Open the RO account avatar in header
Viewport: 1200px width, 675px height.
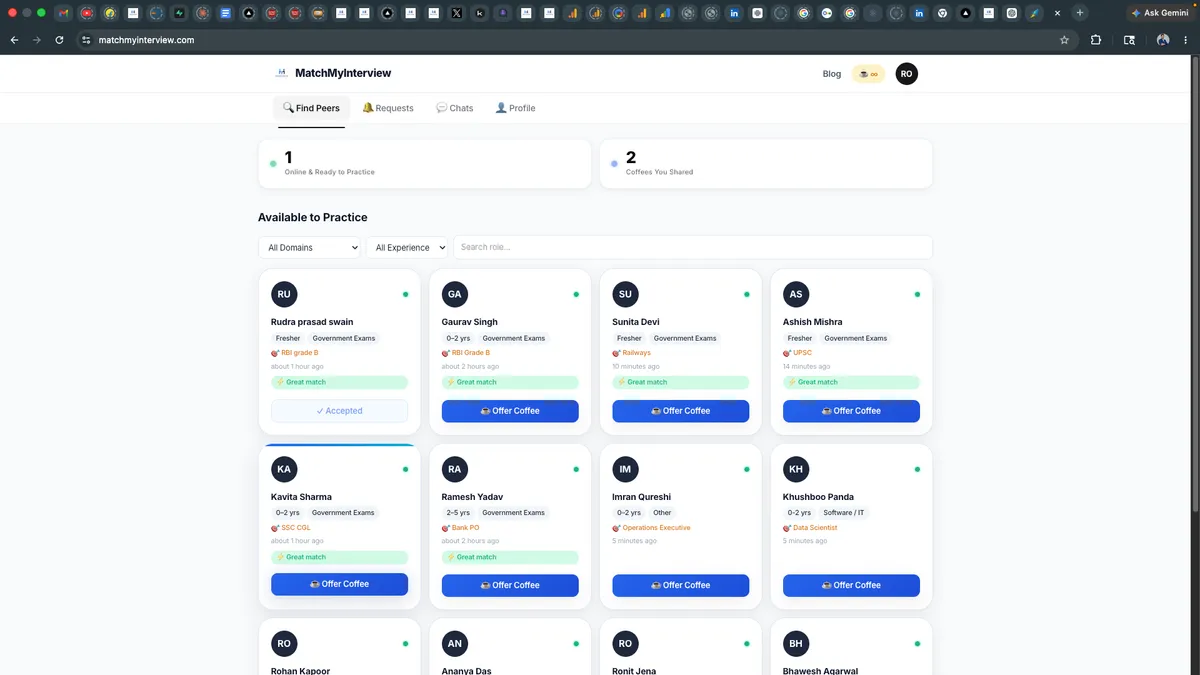click(x=906, y=74)
